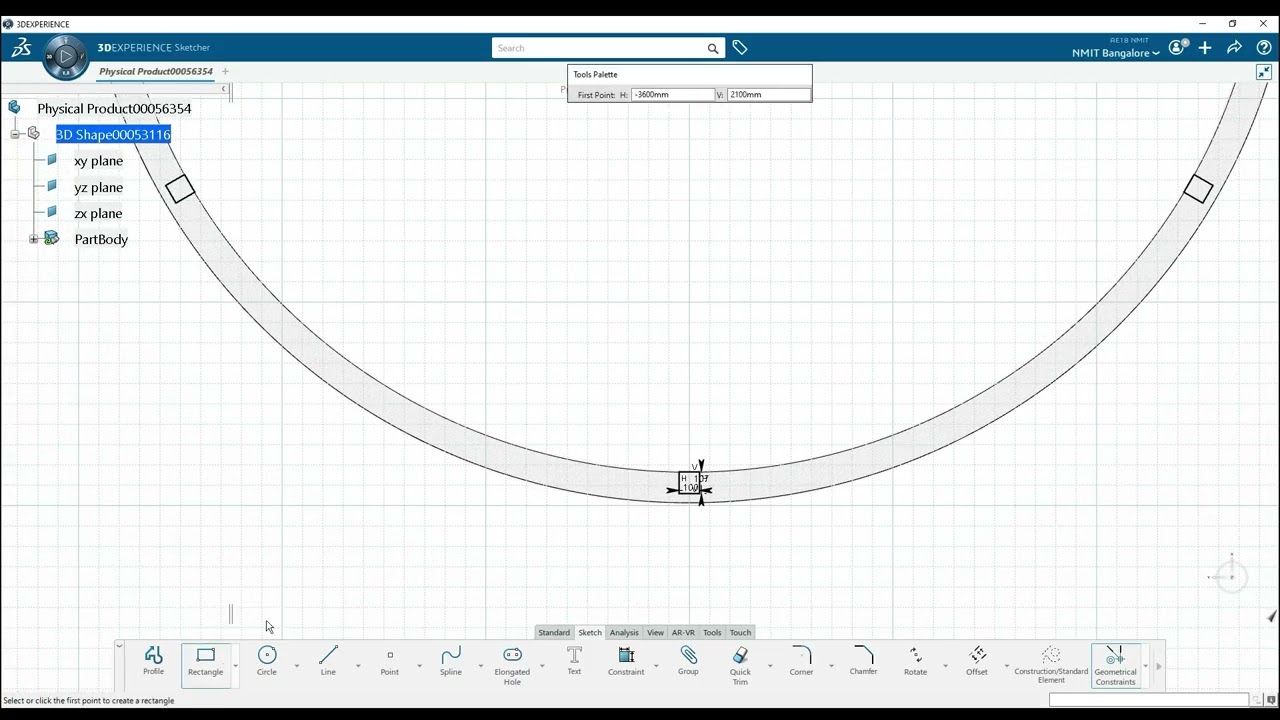Open the Corner tool variants dropdown
Screen dimensions: 1280x720
[x=830, y=666]
